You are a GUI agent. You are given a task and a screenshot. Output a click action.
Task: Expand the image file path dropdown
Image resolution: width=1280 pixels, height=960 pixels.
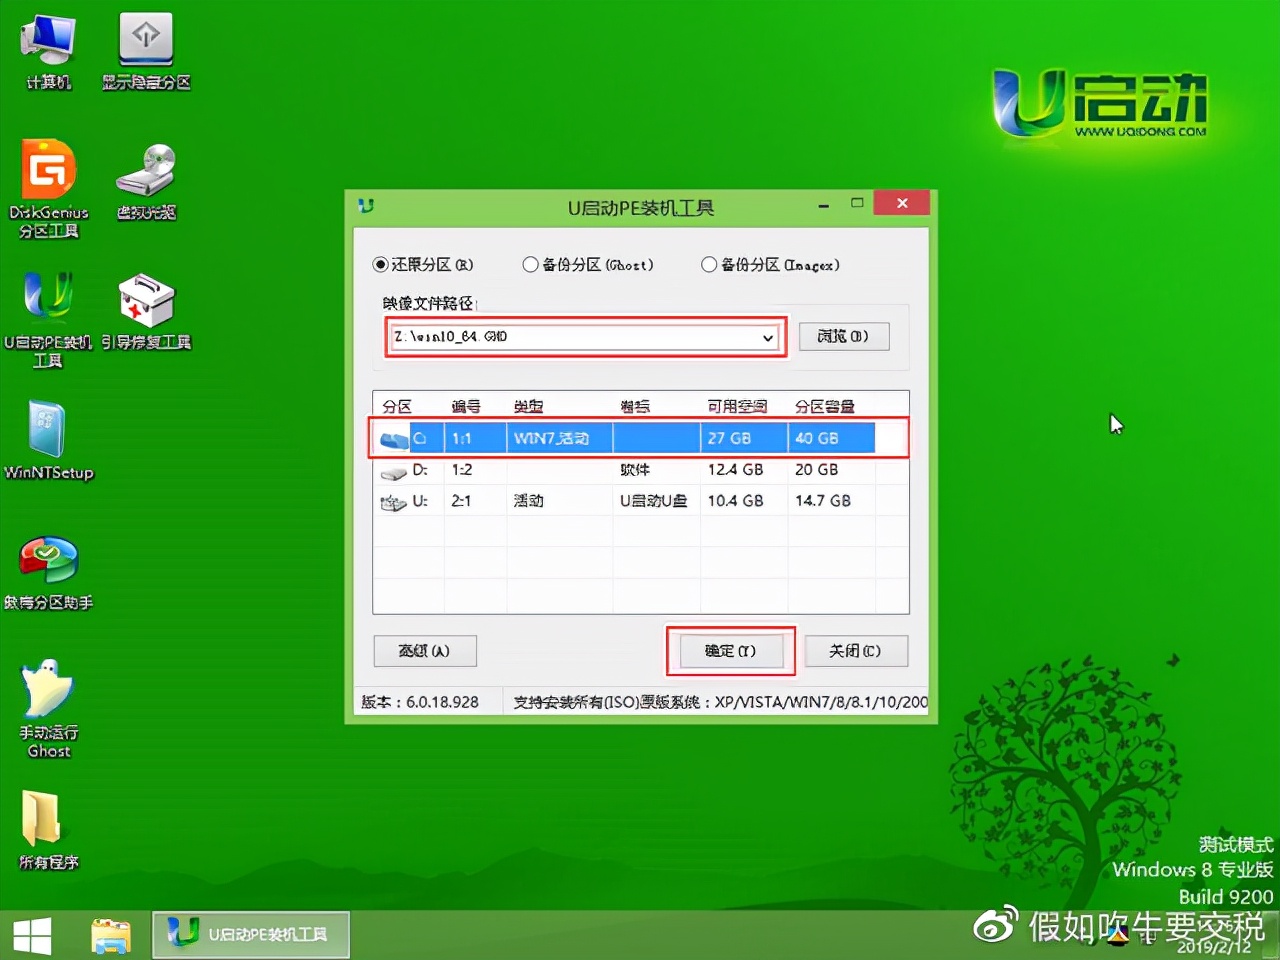tap(769, 337)
